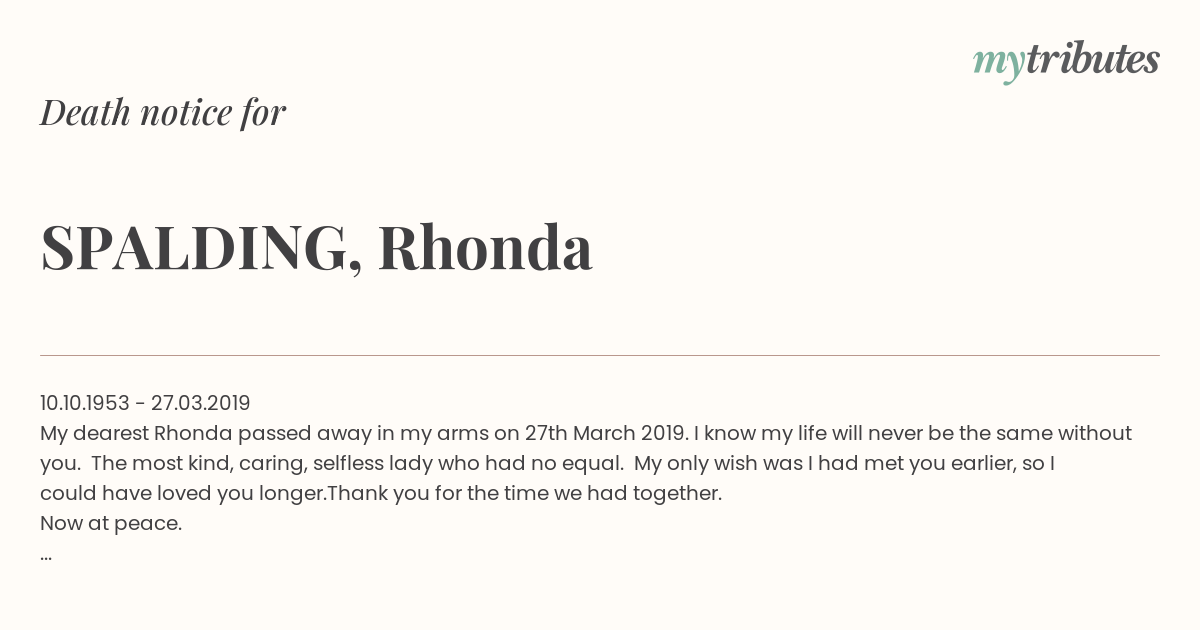The width and height of the screenshot is (1200, 630).
Task: Click the text "27th March 2019"
Action: pyautogui.click(x=606, y=433)
